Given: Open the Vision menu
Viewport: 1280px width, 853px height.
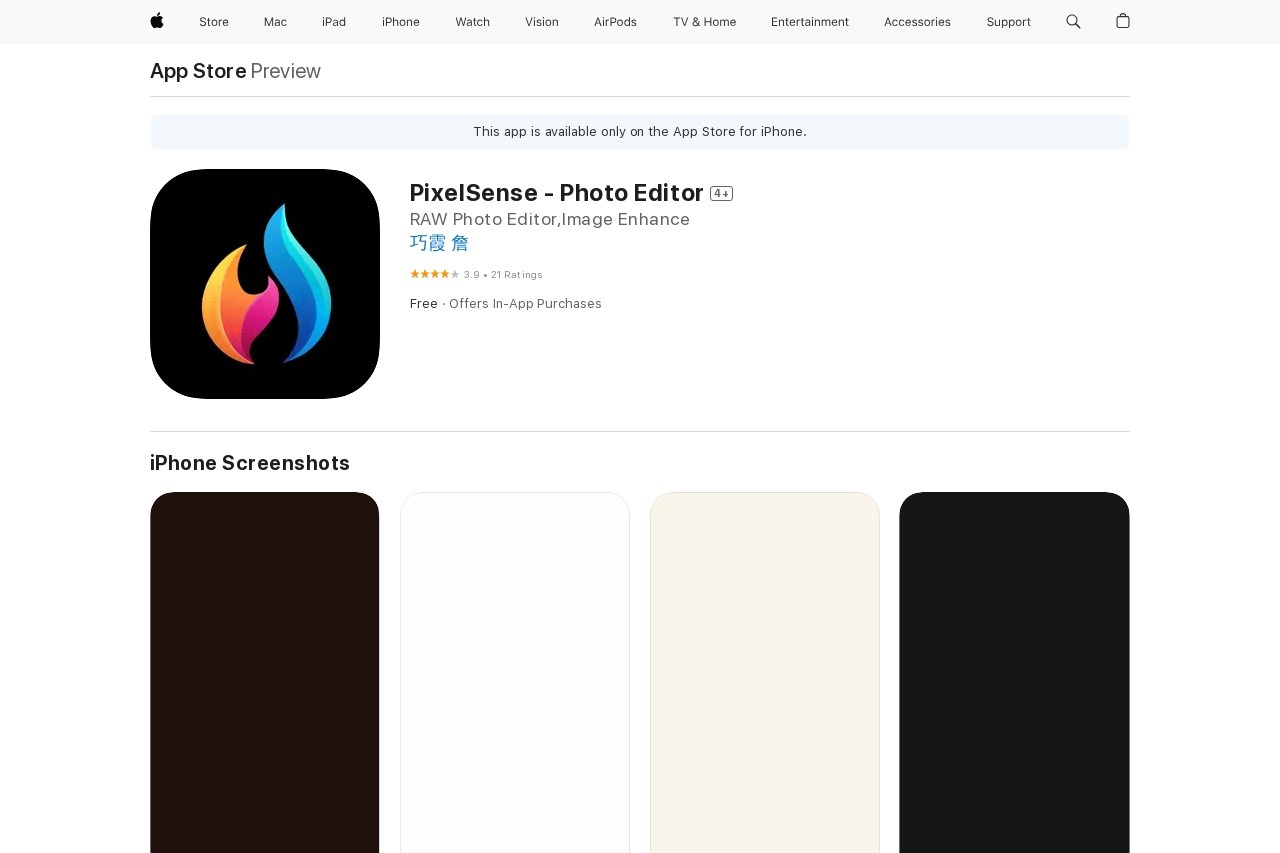Looking at the screenshot, I should point(542,22).
